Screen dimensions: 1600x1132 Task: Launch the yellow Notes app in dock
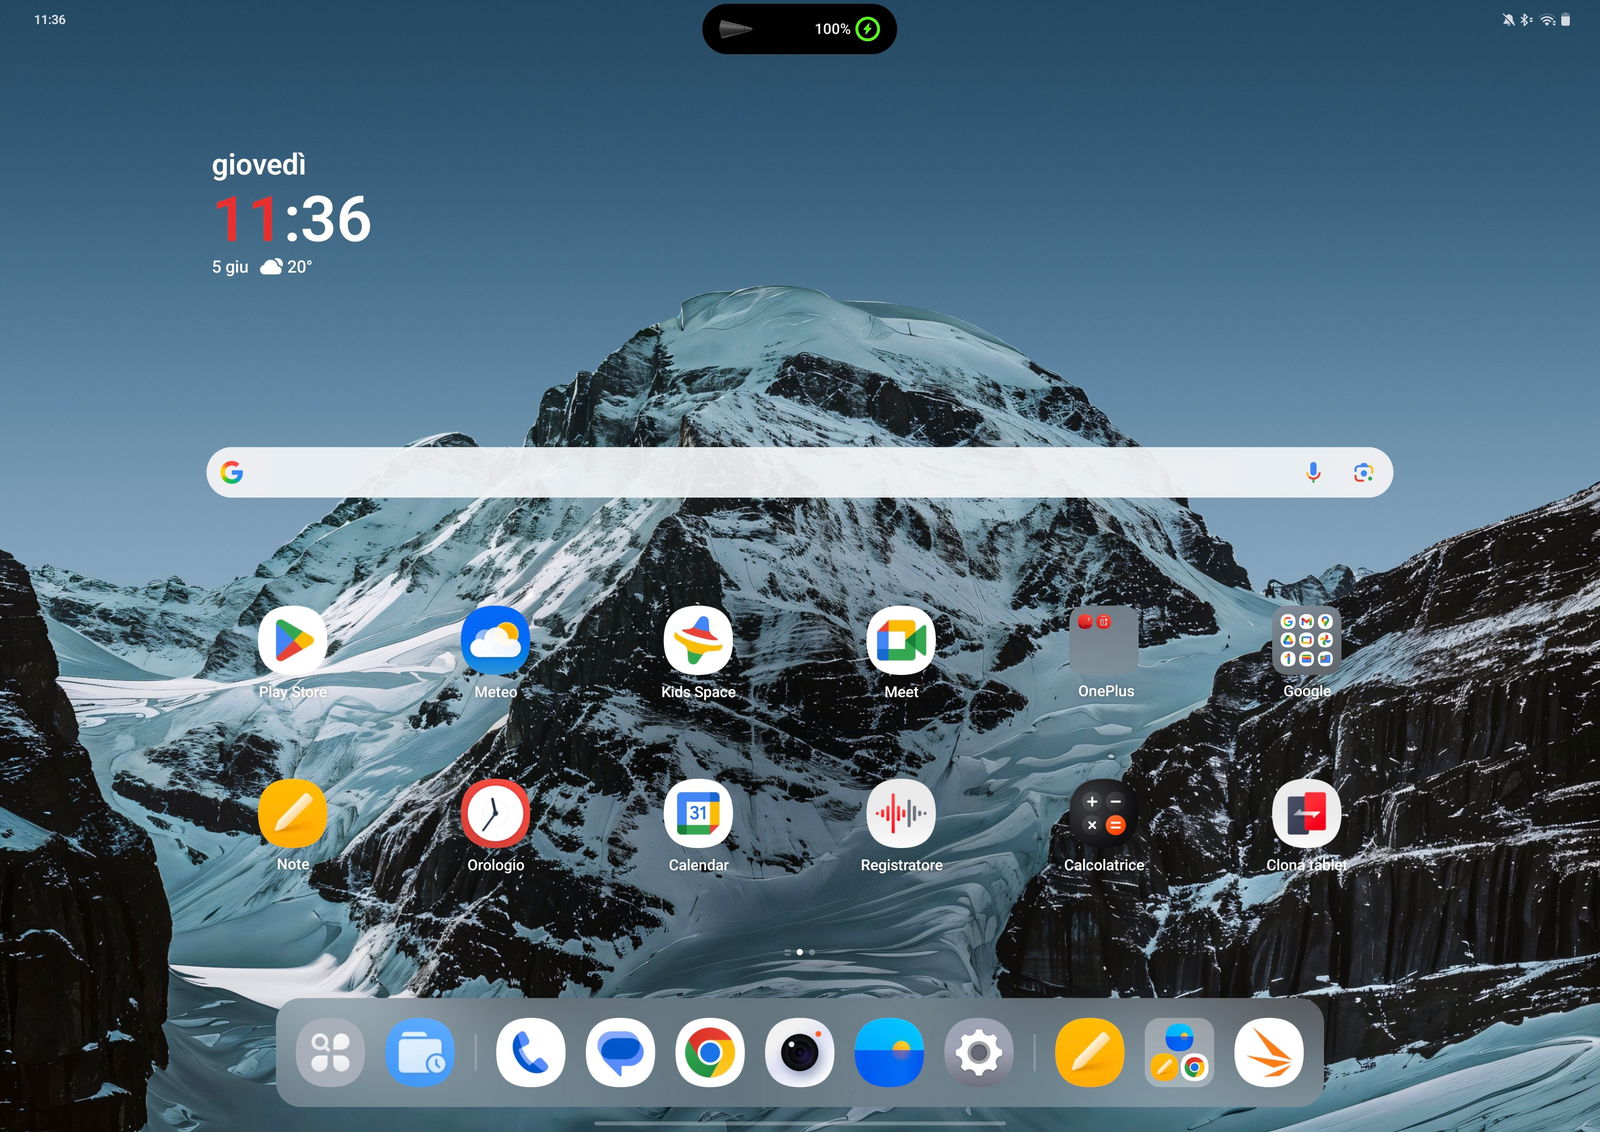point(1089,1052)
